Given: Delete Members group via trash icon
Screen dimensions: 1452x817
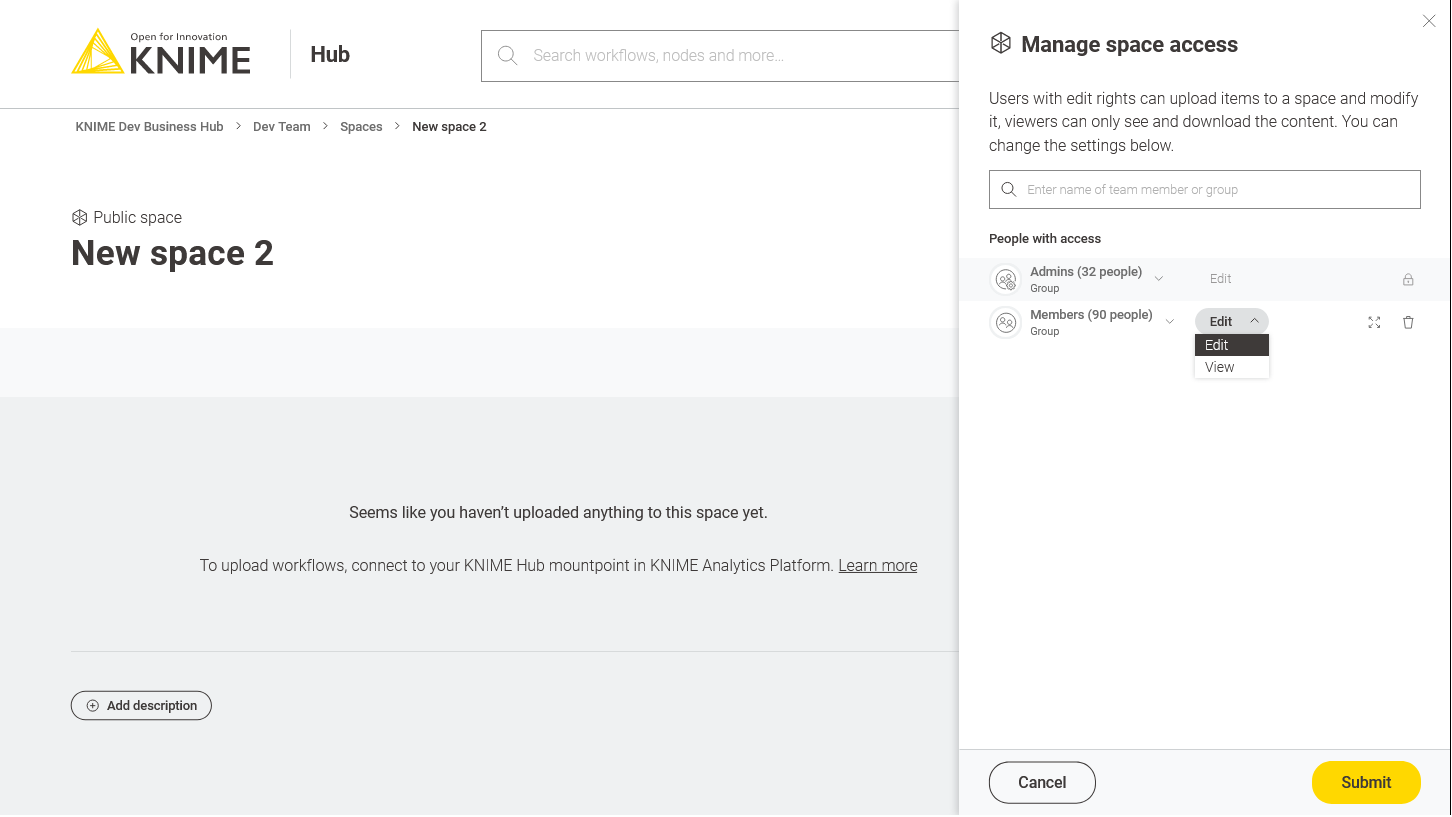Looking at the screenshot, I should pyautogui.click(x=1408, y=322).
